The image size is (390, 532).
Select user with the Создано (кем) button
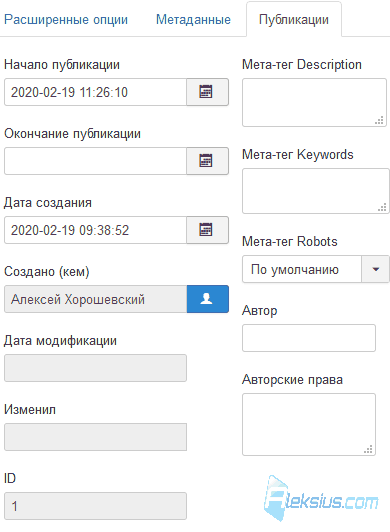pos(207,299)
